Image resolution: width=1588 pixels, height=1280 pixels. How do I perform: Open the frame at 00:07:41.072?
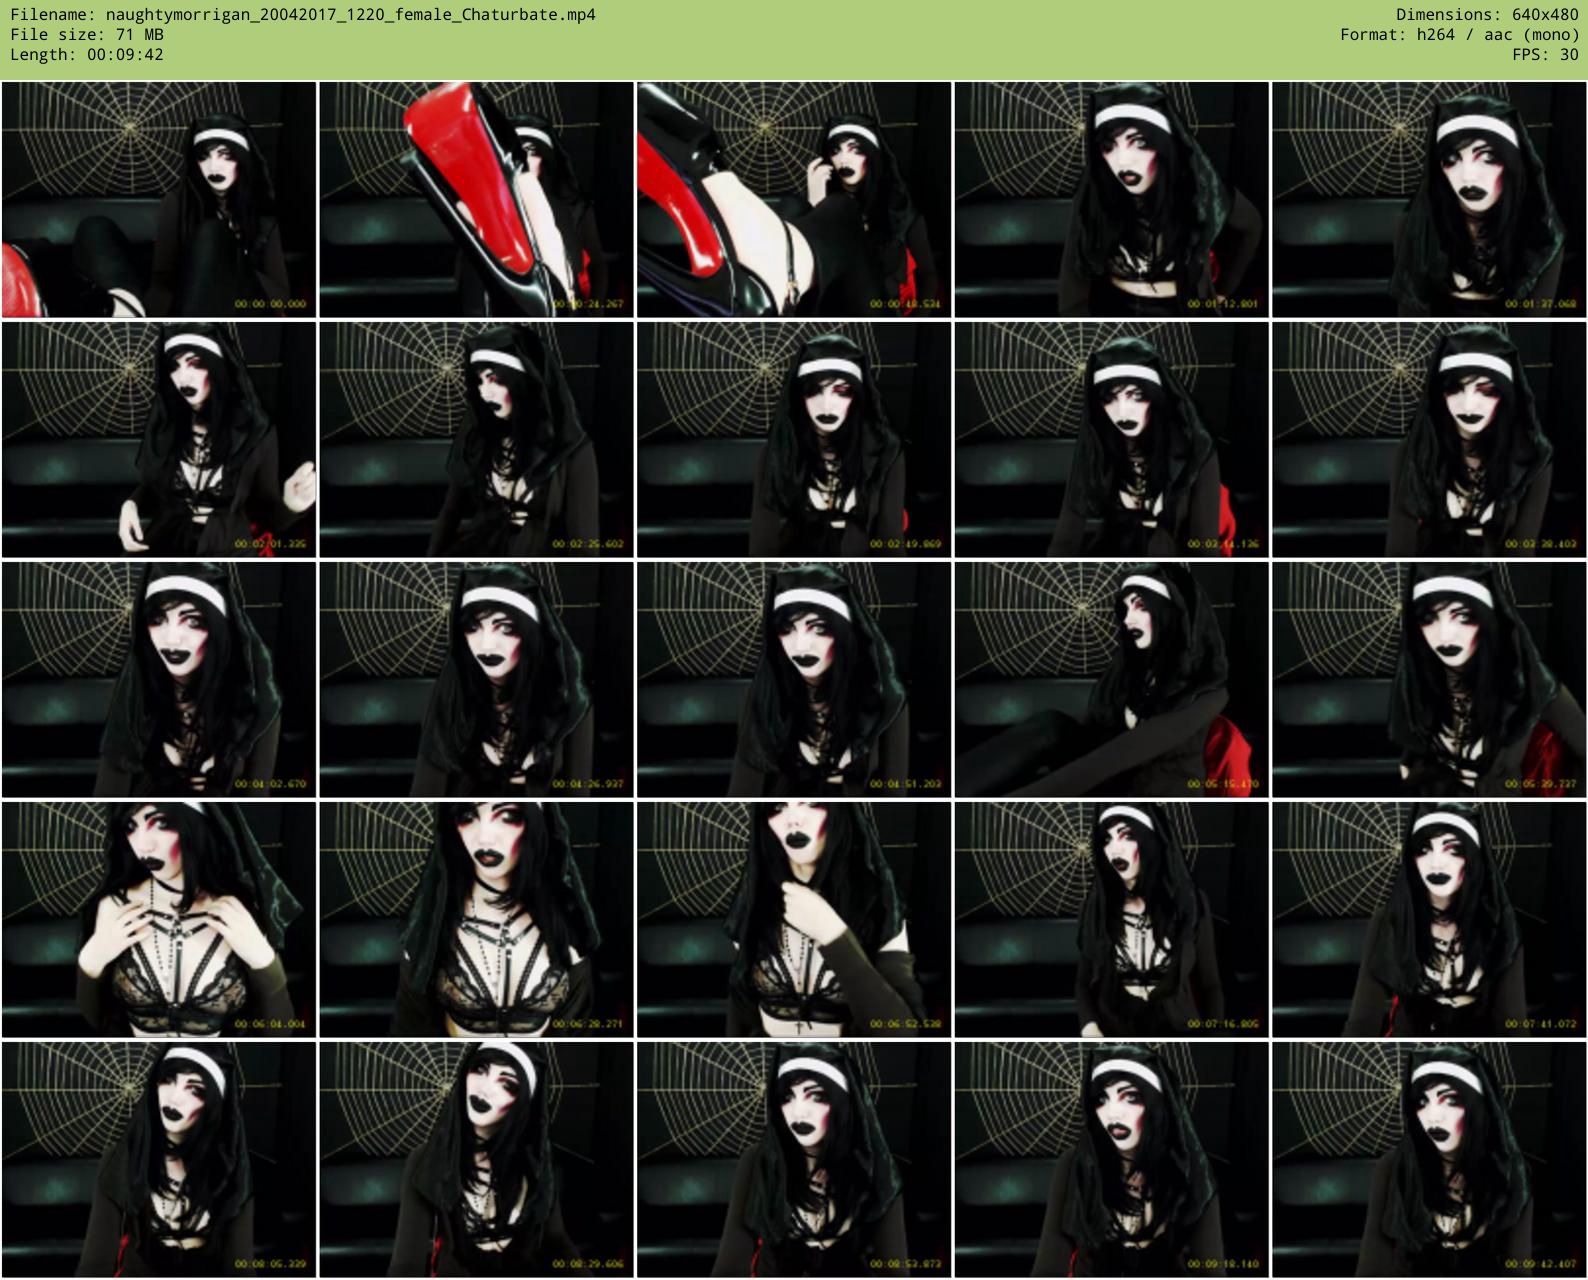pyautogui.click(x=1429, y=919)
